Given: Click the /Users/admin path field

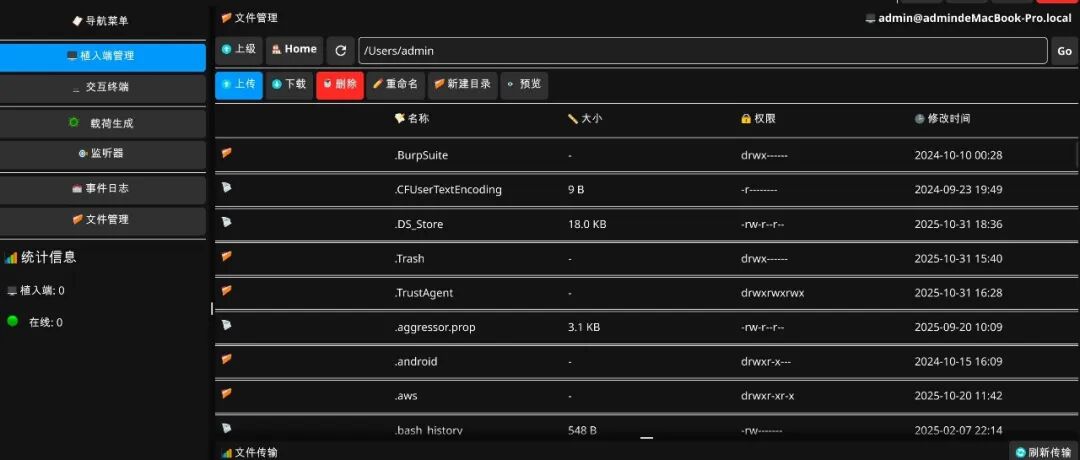Looking at the screenshot, I should [703, 51].
